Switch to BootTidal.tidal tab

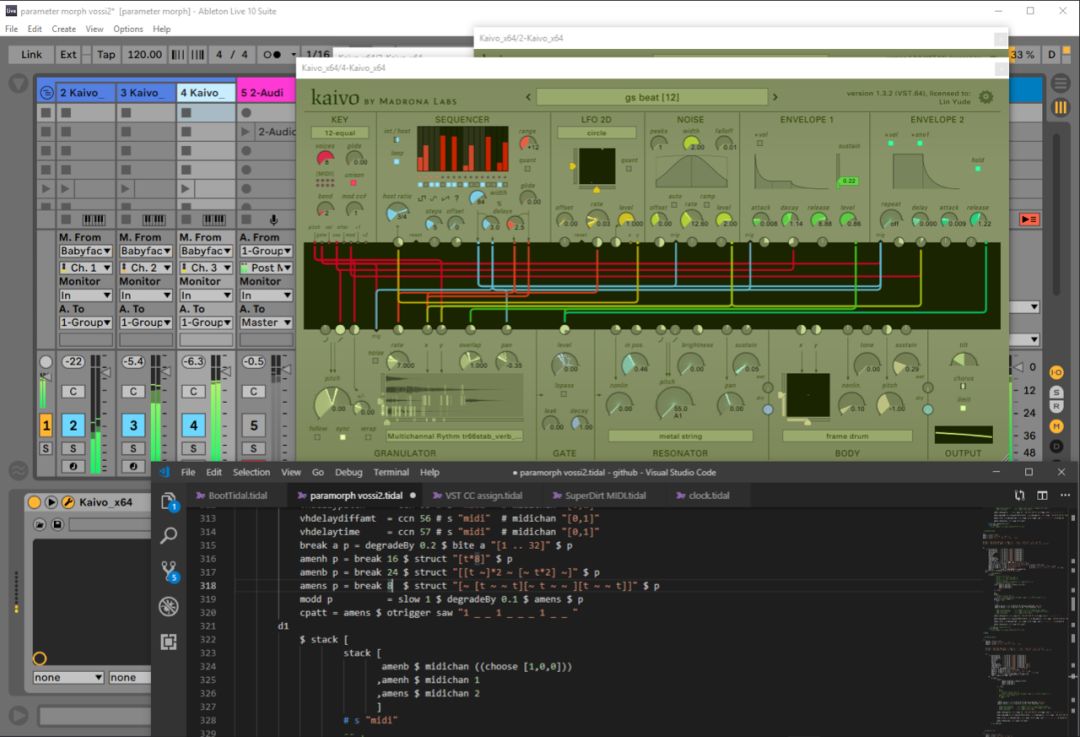[x=238, y=495]
